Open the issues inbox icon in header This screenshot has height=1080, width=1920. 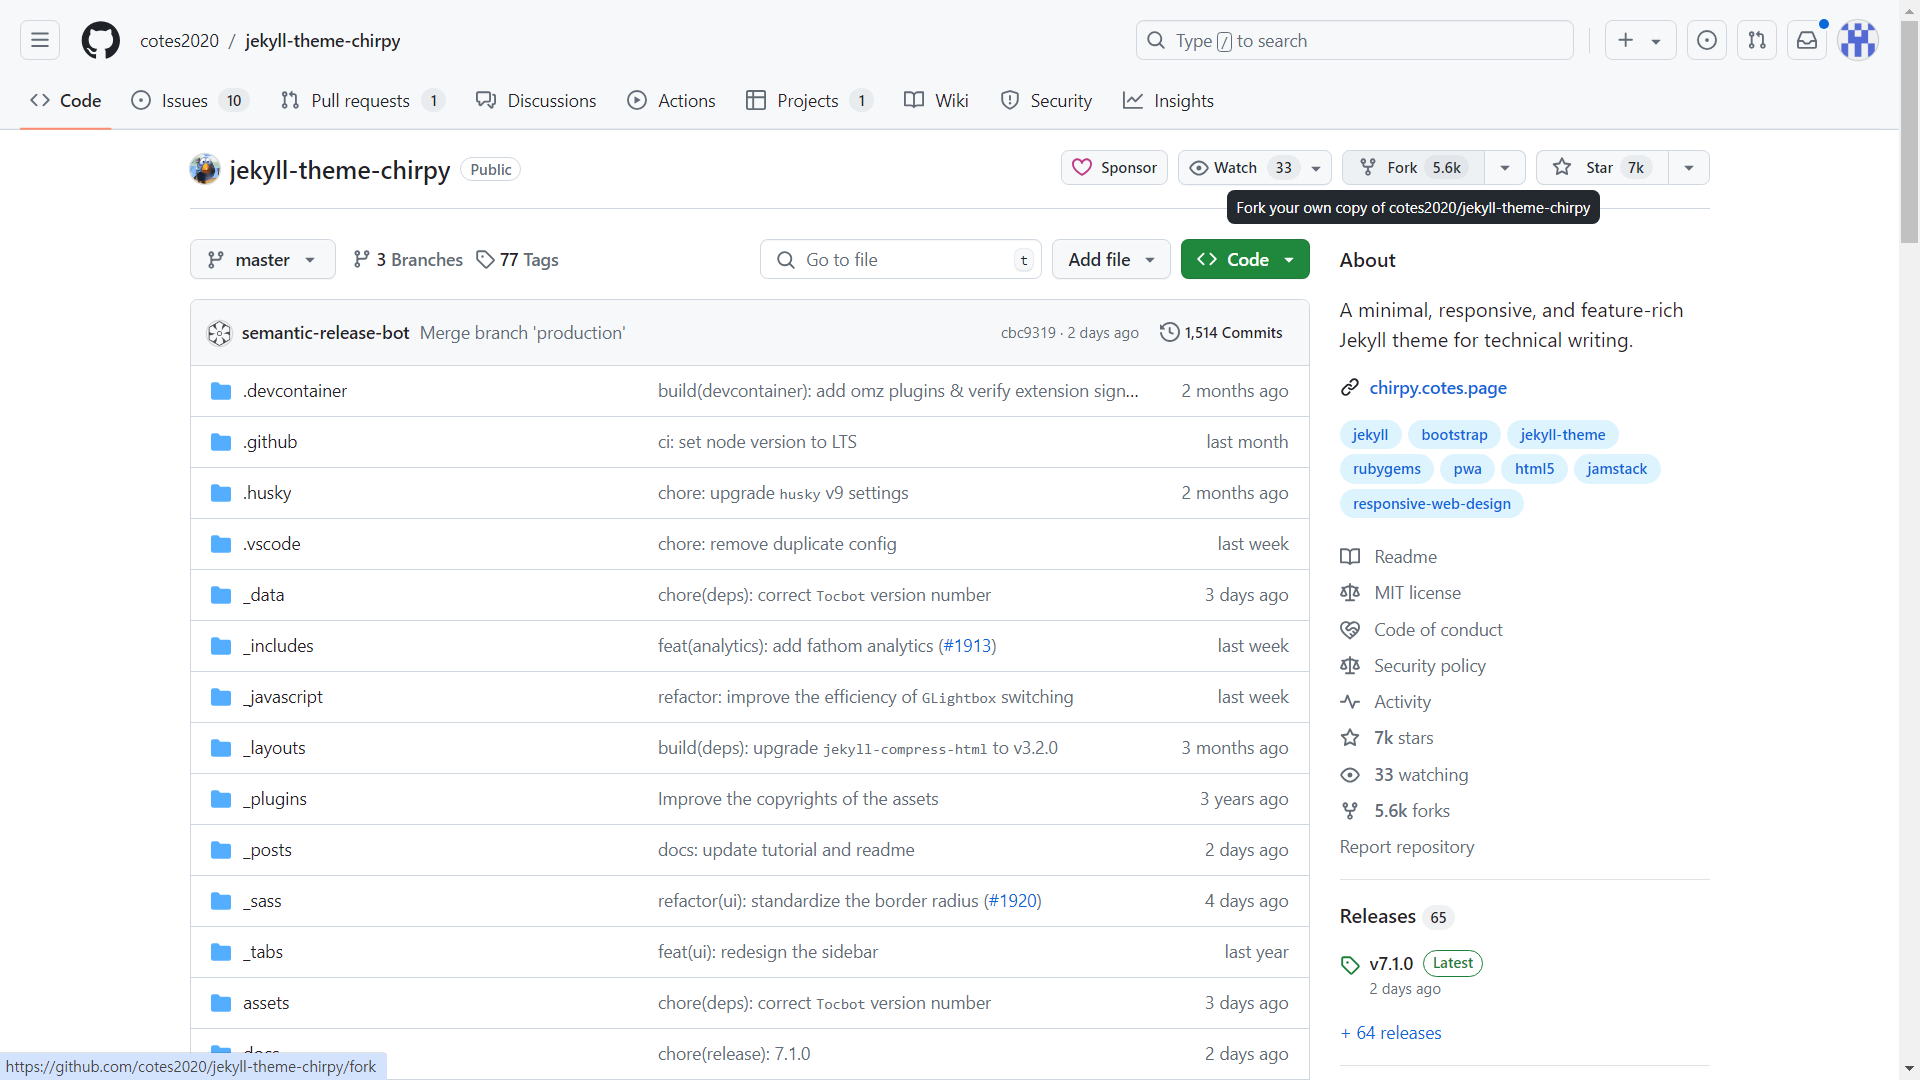1707,40
